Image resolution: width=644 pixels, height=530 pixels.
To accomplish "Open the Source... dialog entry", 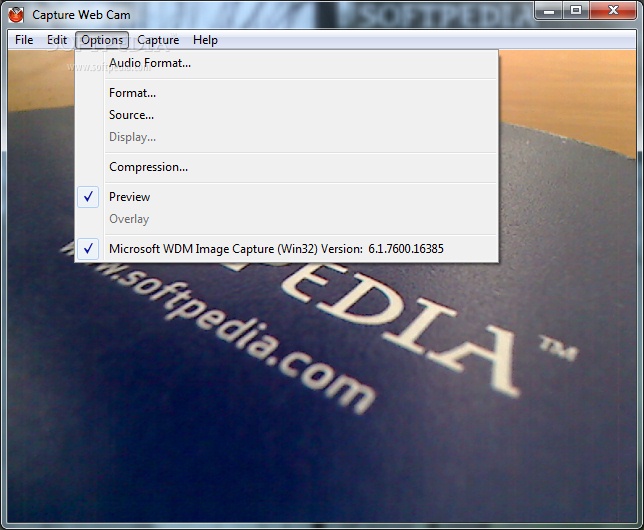I will click(287, 115).
